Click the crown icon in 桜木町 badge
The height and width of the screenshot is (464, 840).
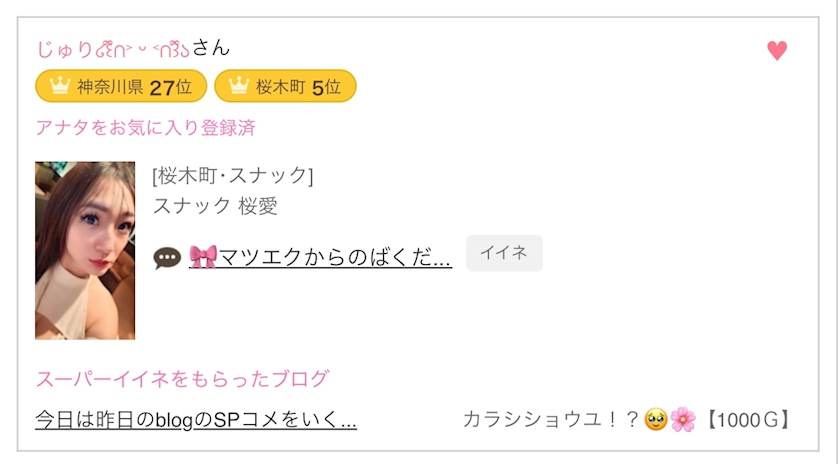click(237, 86)
